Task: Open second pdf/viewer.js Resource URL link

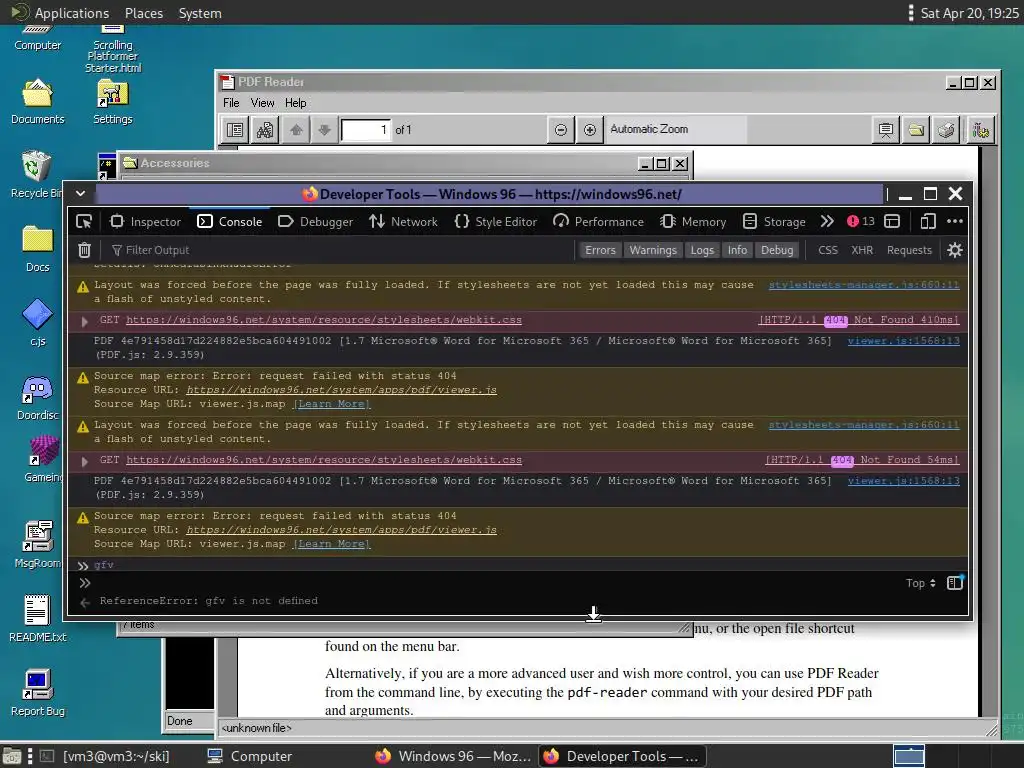Action: (342, 530)
